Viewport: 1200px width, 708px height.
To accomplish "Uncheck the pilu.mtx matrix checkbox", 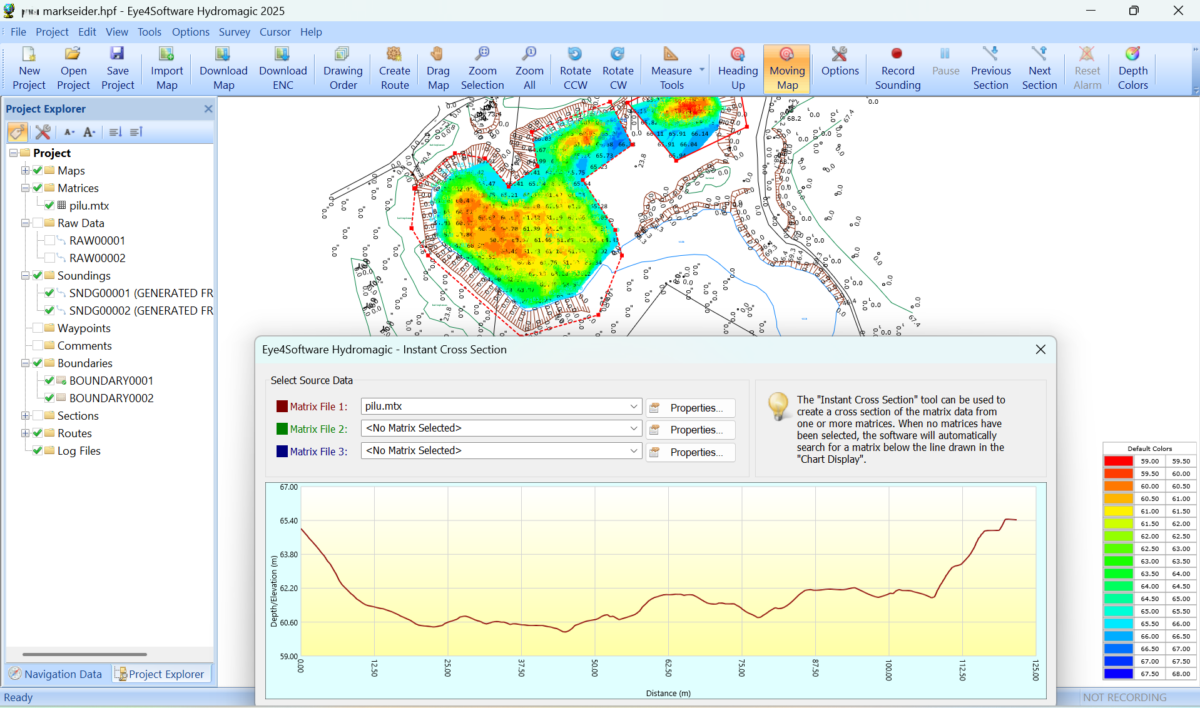I will click(x=49, y=206).
